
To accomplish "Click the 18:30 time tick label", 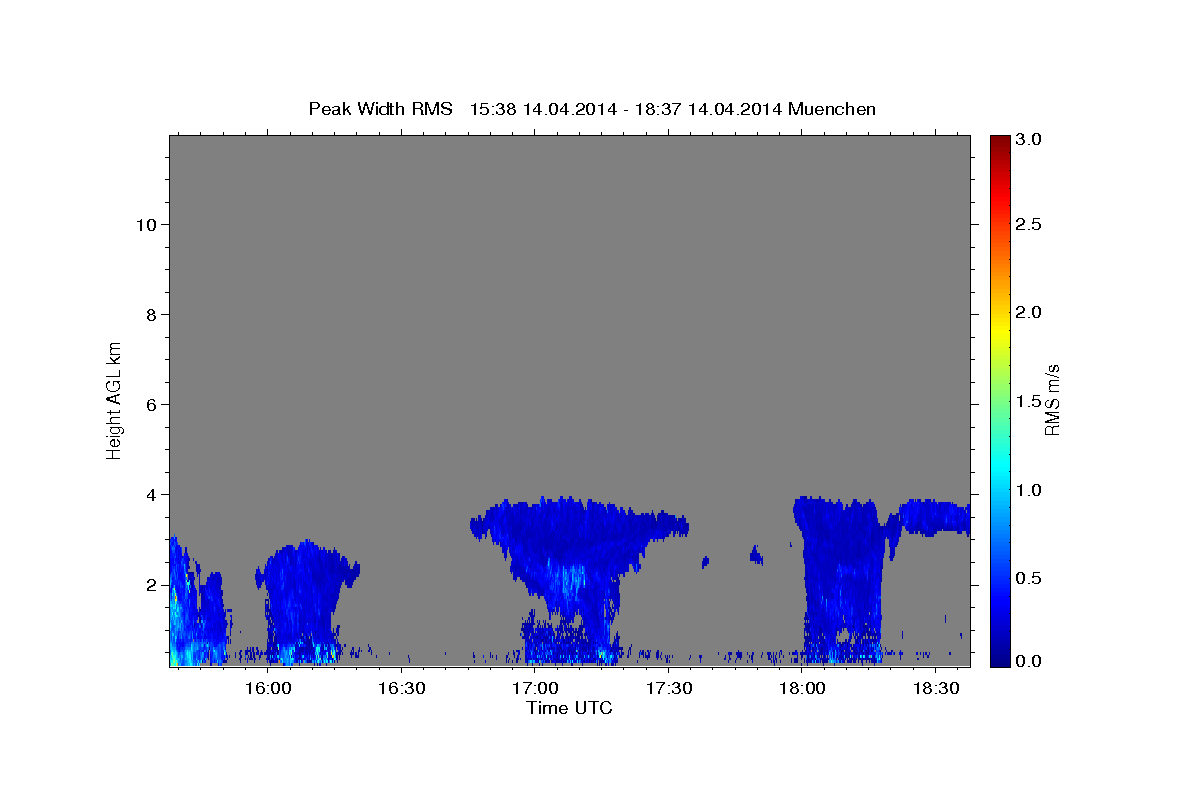I will click(x=935, y=688).
